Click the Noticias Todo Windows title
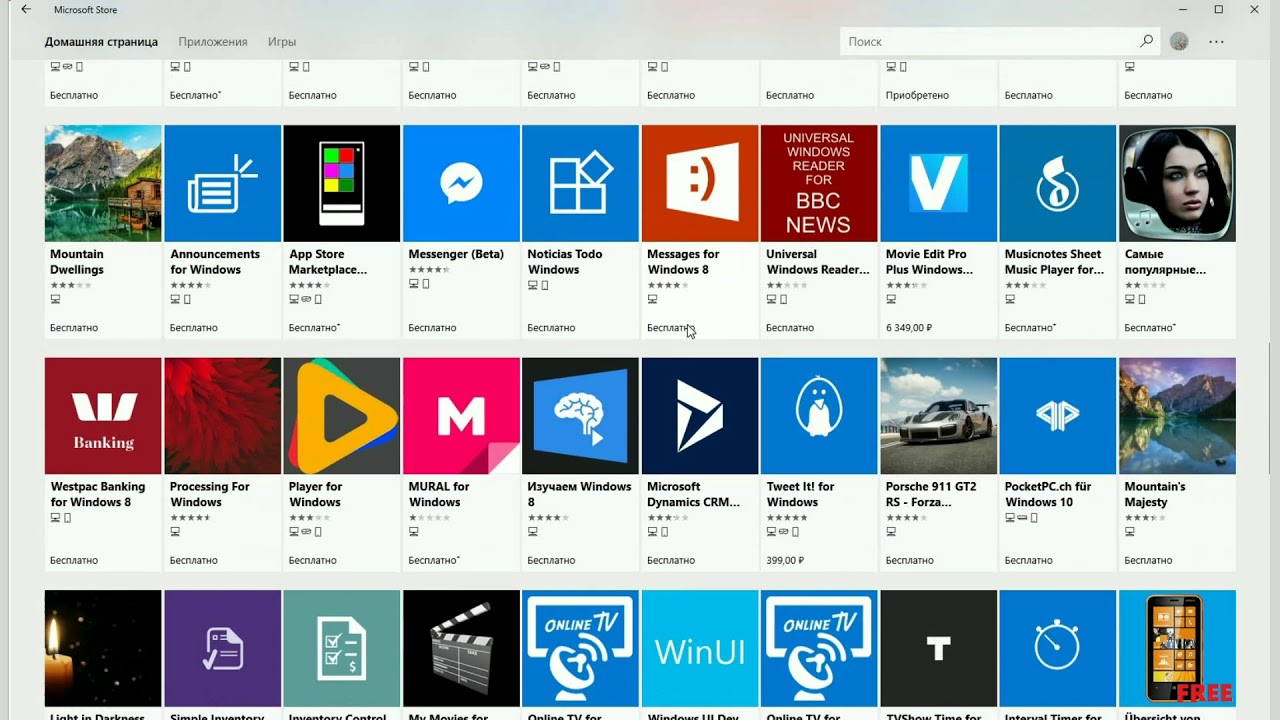 click(x=565, y=262)
